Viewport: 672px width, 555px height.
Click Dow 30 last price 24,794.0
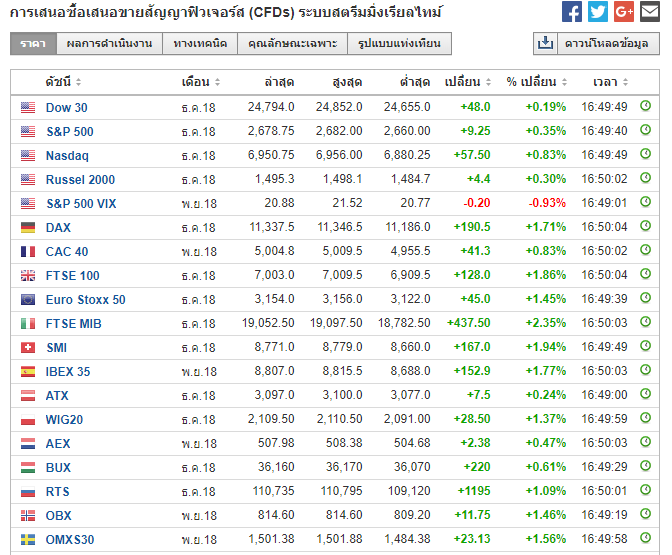point(271,107)
